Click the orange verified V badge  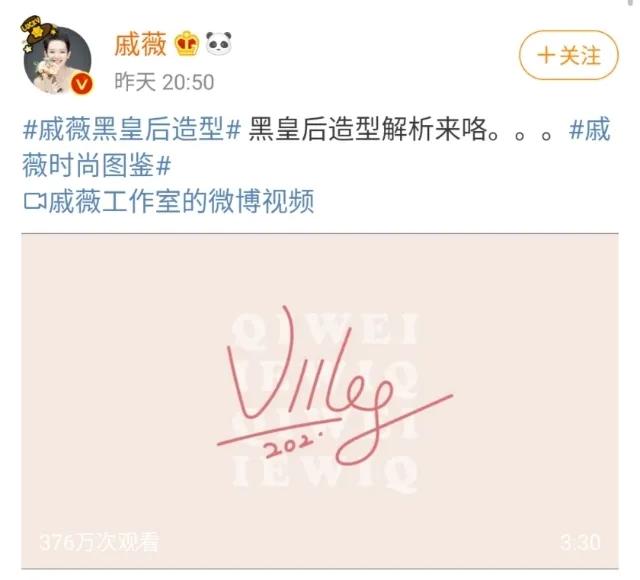pos(82,84)
